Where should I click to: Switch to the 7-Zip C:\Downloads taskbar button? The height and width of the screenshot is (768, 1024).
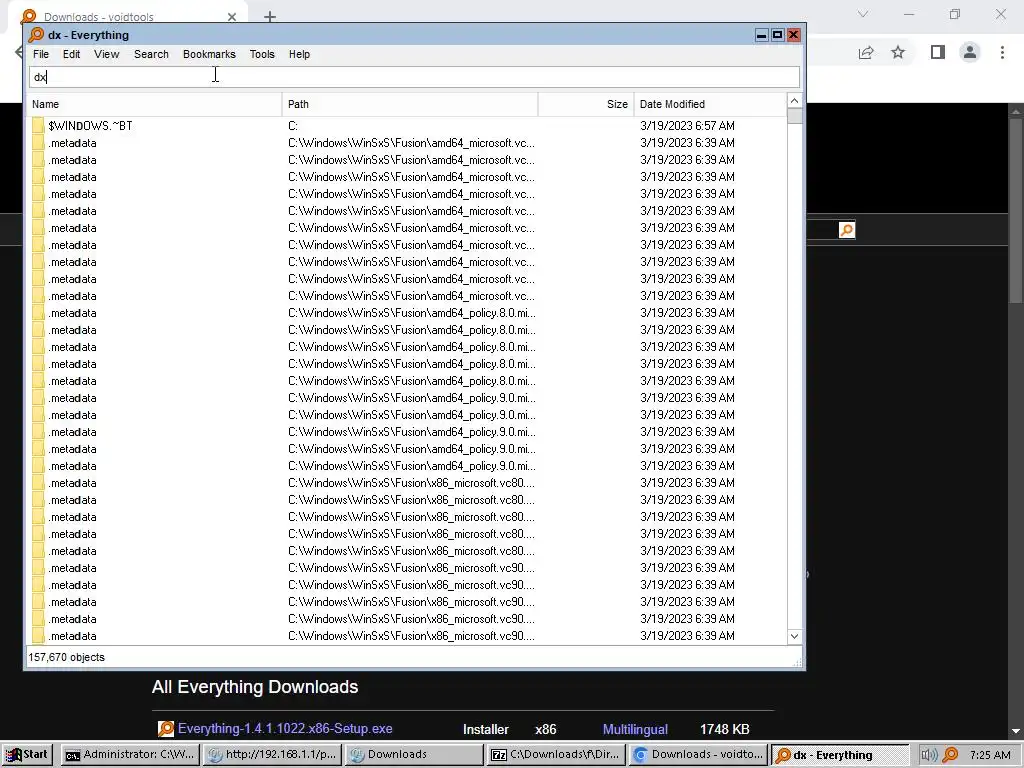click(x=556, y=754)
